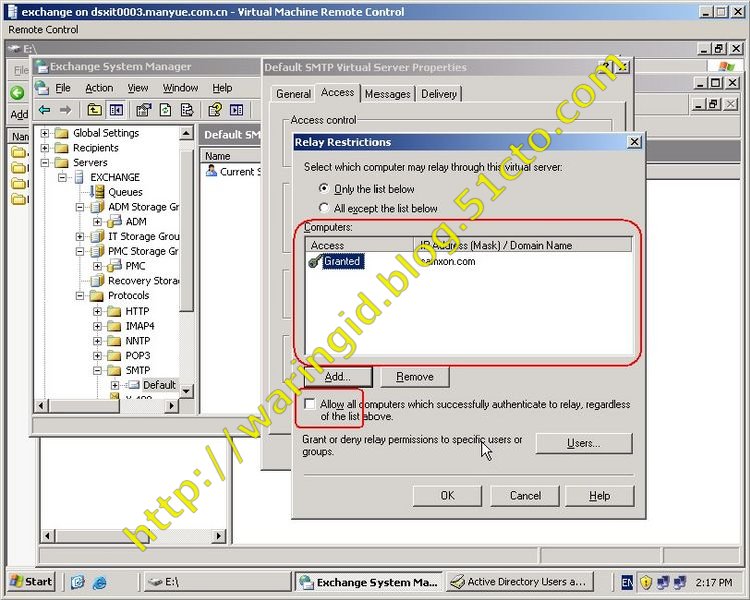Viewport: 750px width, 600px height.
Task: Click the Add... button
Action: tap(337, 377)
